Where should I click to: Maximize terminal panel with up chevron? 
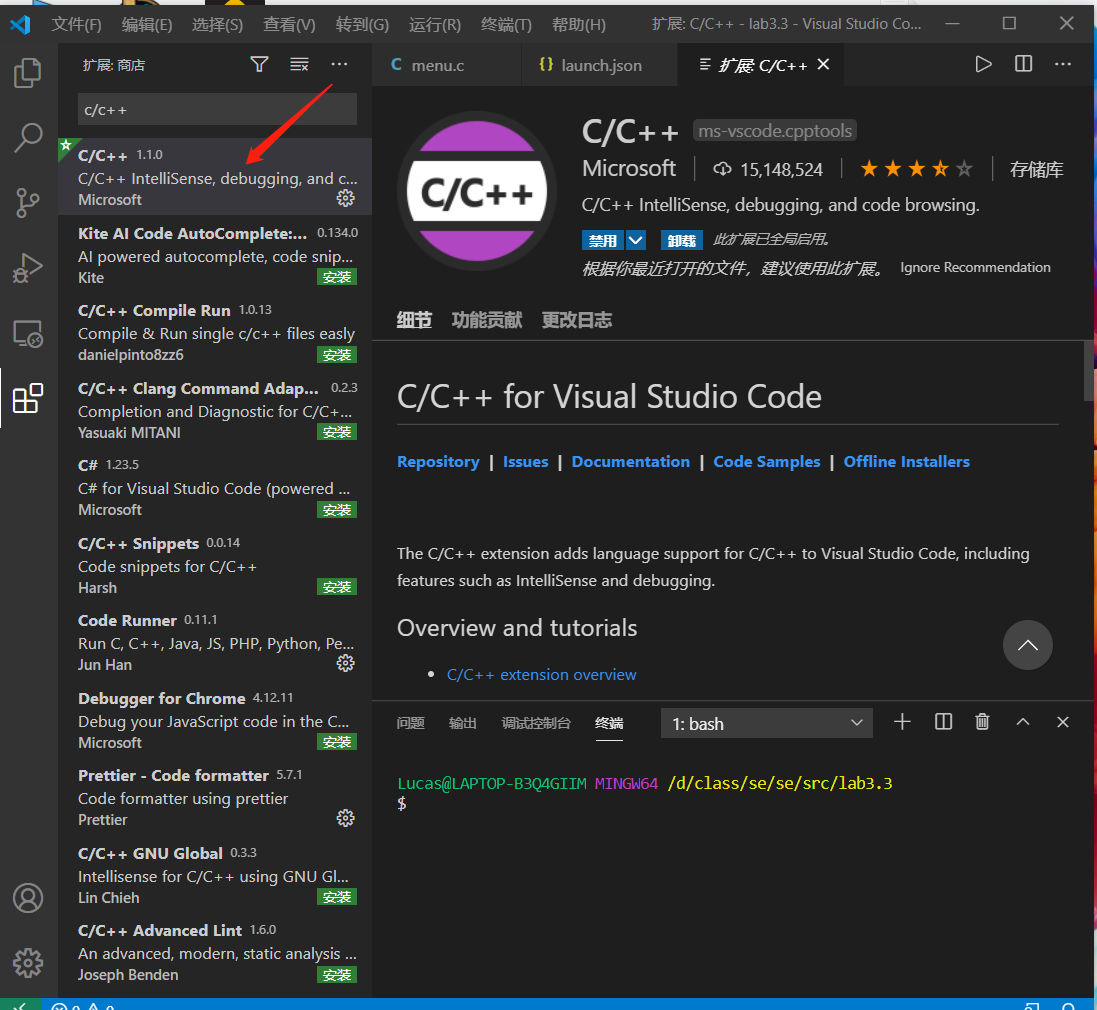coord(1023,722)
